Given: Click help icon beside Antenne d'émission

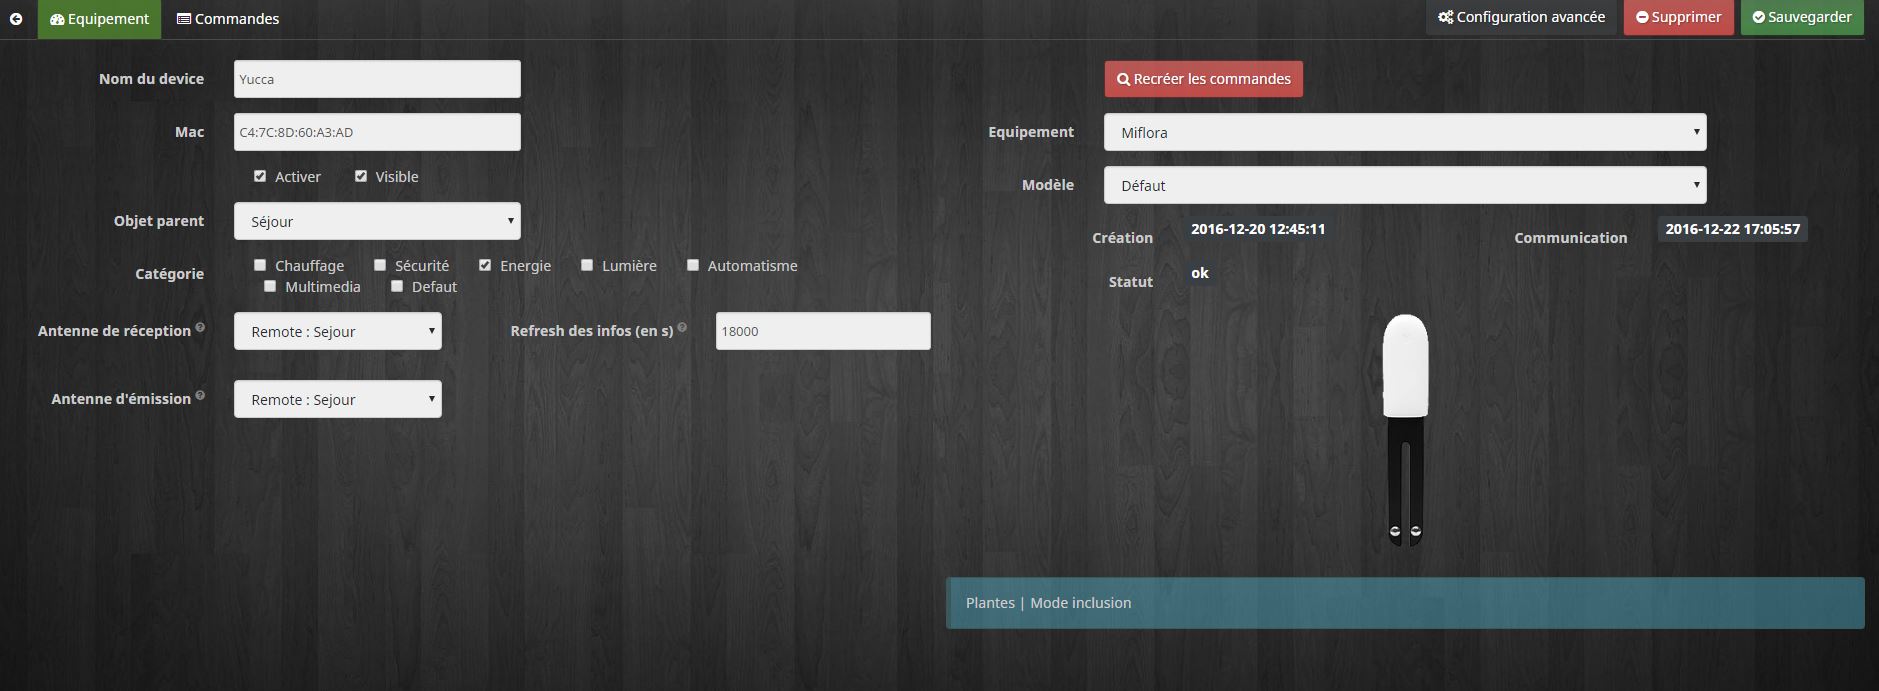Looking at the screenshot, I should 200,395.
